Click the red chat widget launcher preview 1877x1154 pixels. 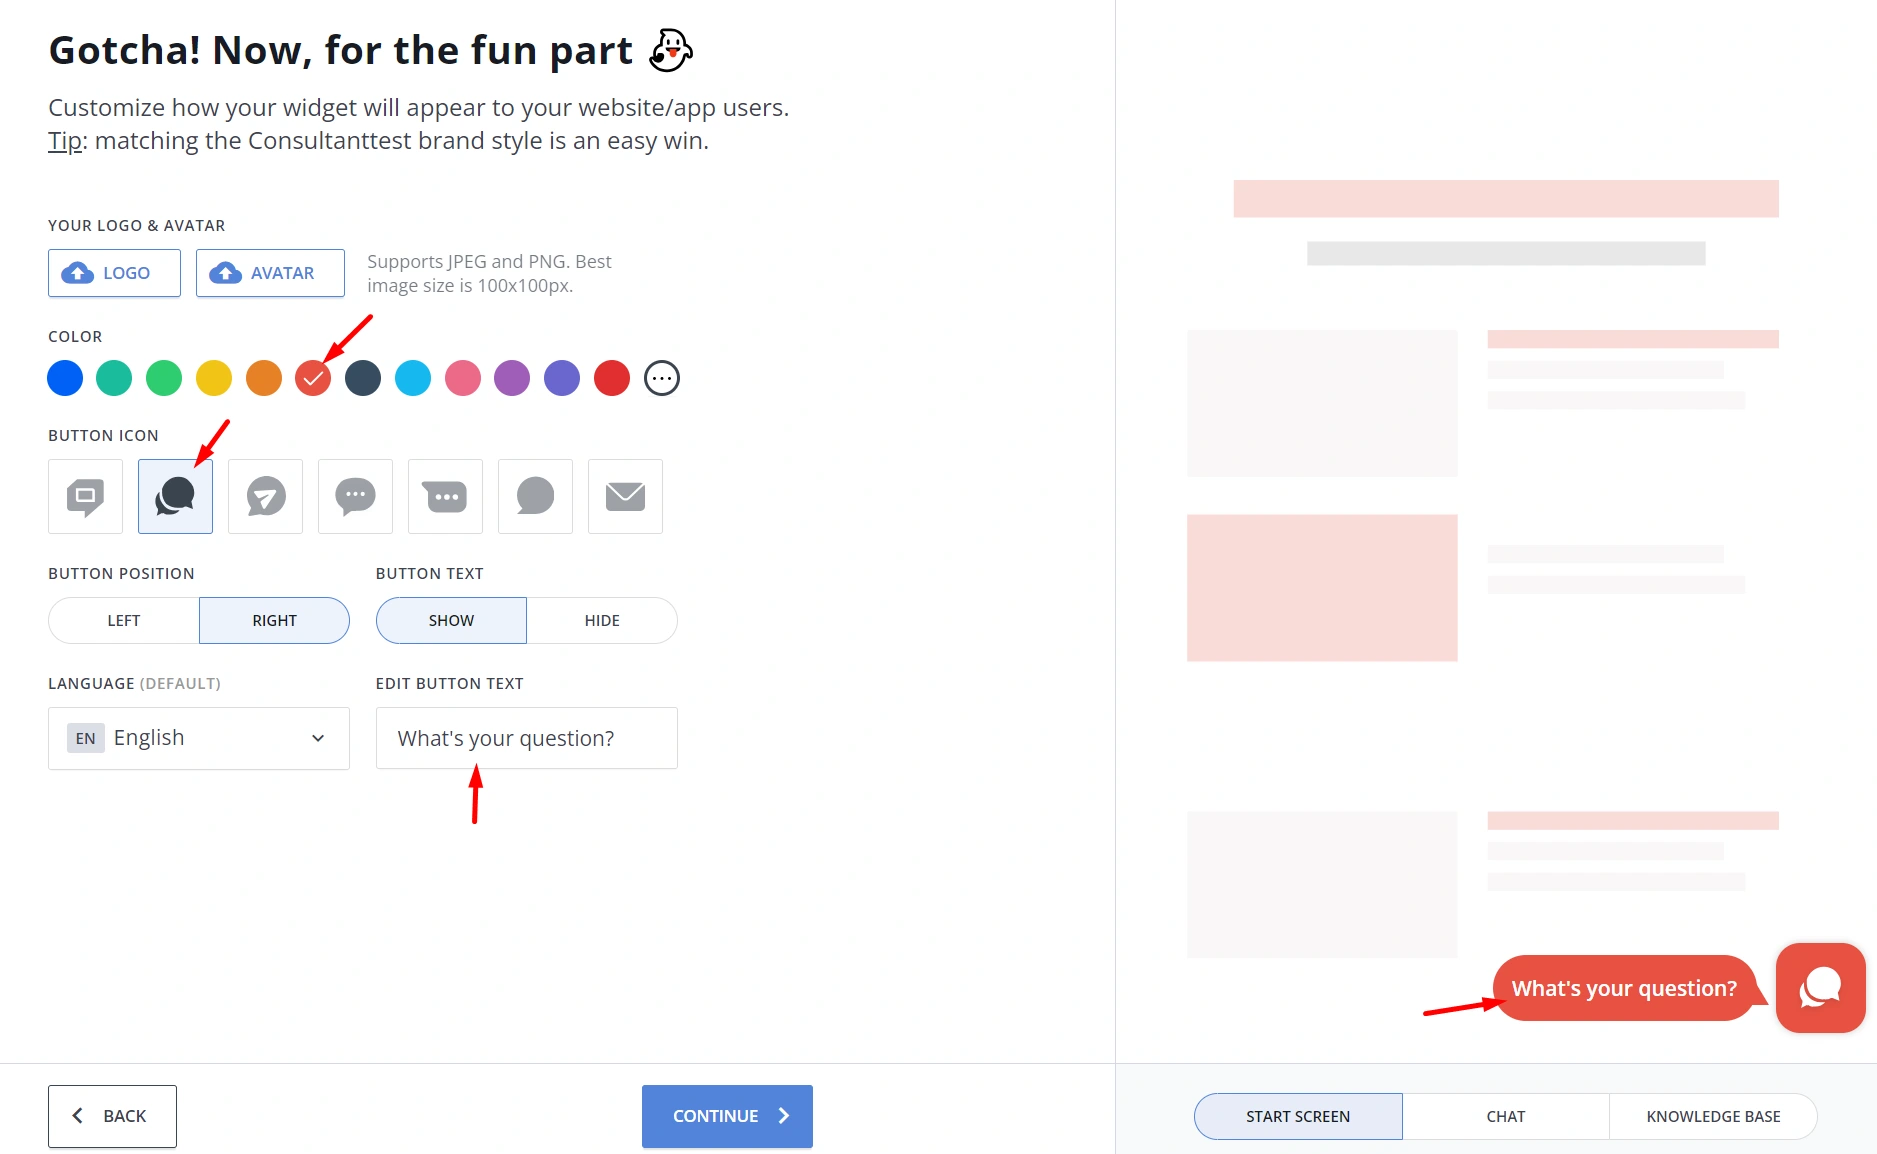(x=1820, y=988)
